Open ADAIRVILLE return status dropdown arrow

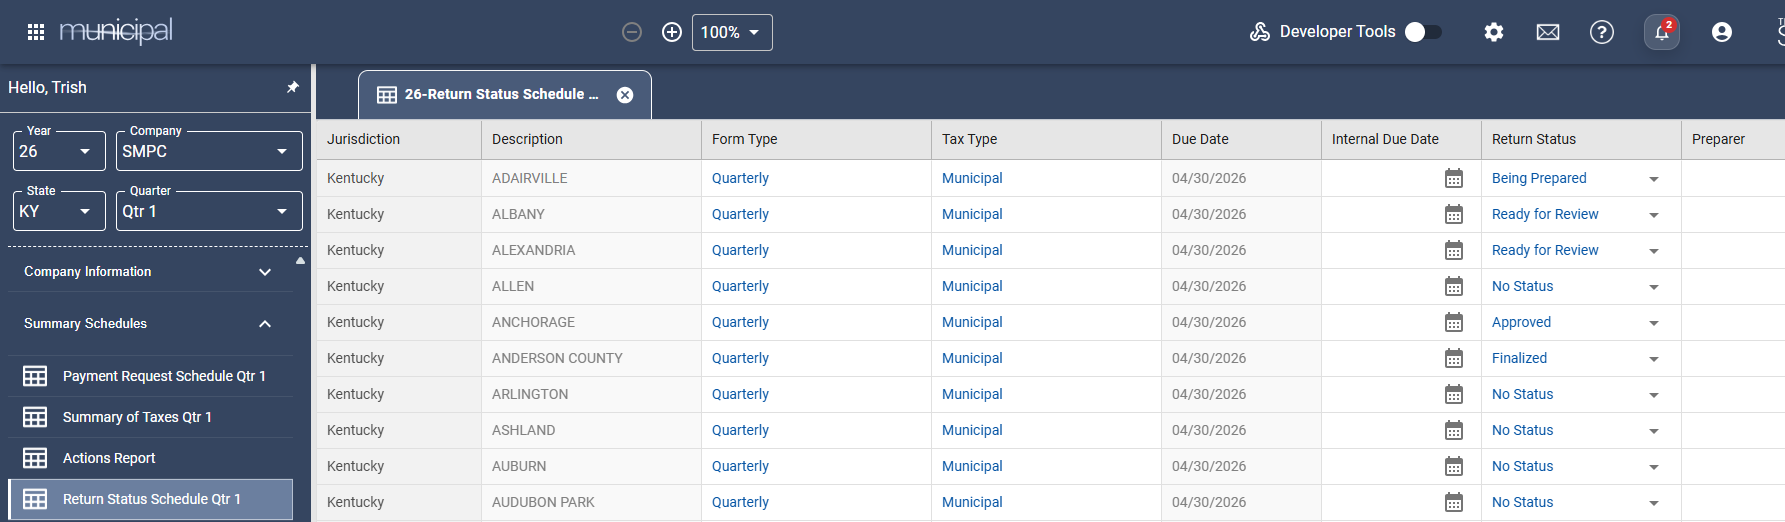[x=1654, y=179]
